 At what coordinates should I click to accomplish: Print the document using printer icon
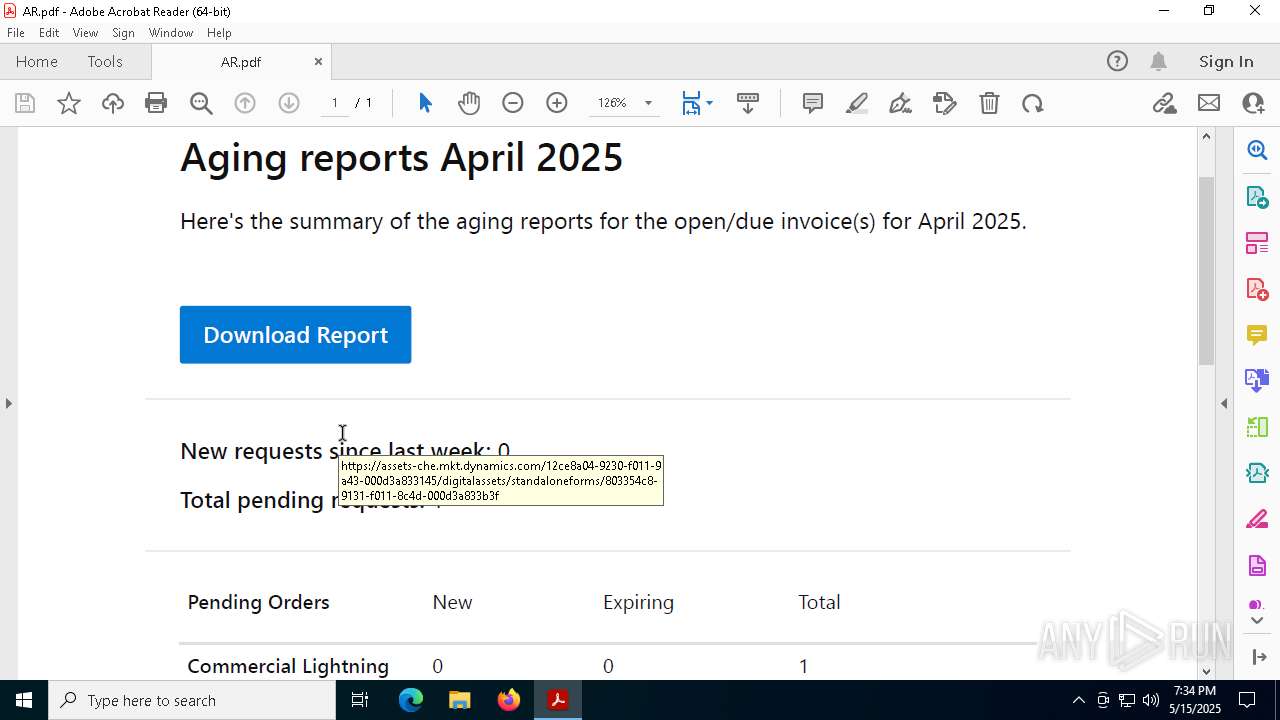(156, 103)
